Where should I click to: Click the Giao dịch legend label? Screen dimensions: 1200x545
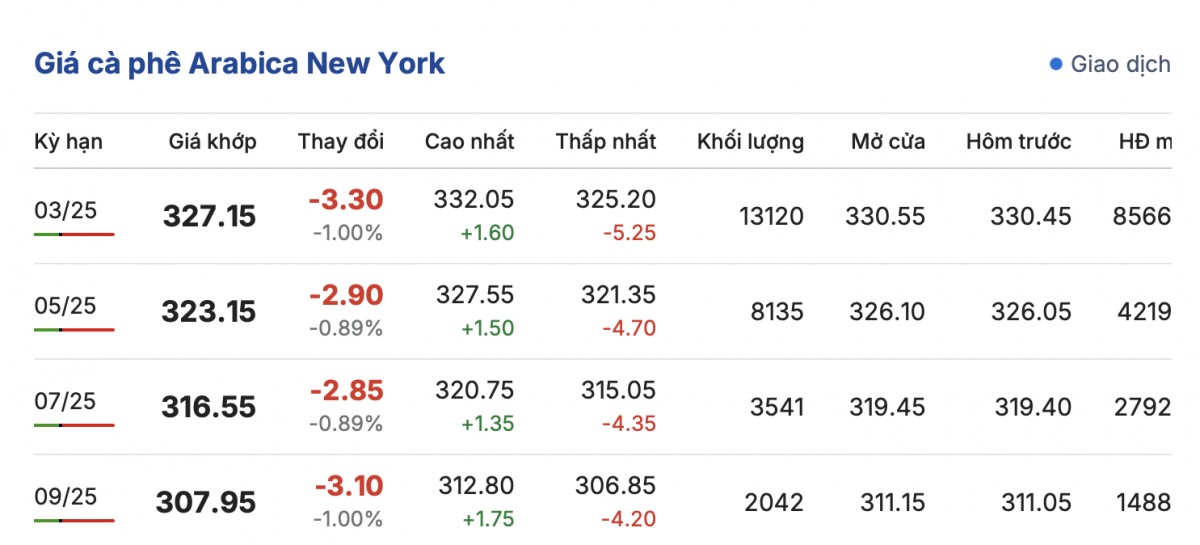pyautogui.click(x=1120, y=65)
